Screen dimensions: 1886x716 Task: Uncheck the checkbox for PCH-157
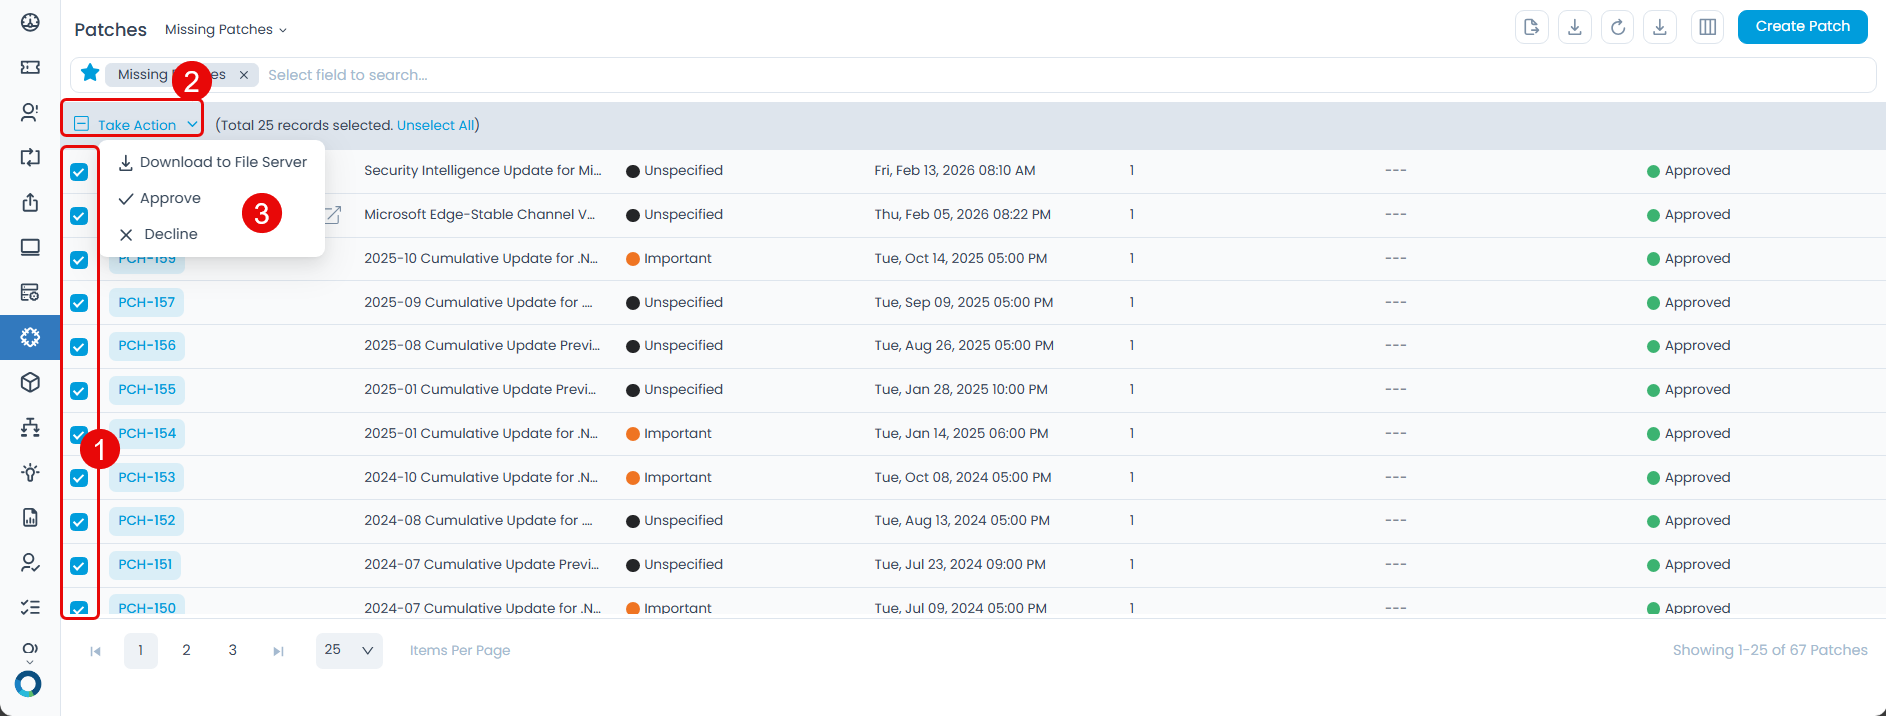[79, 303]
